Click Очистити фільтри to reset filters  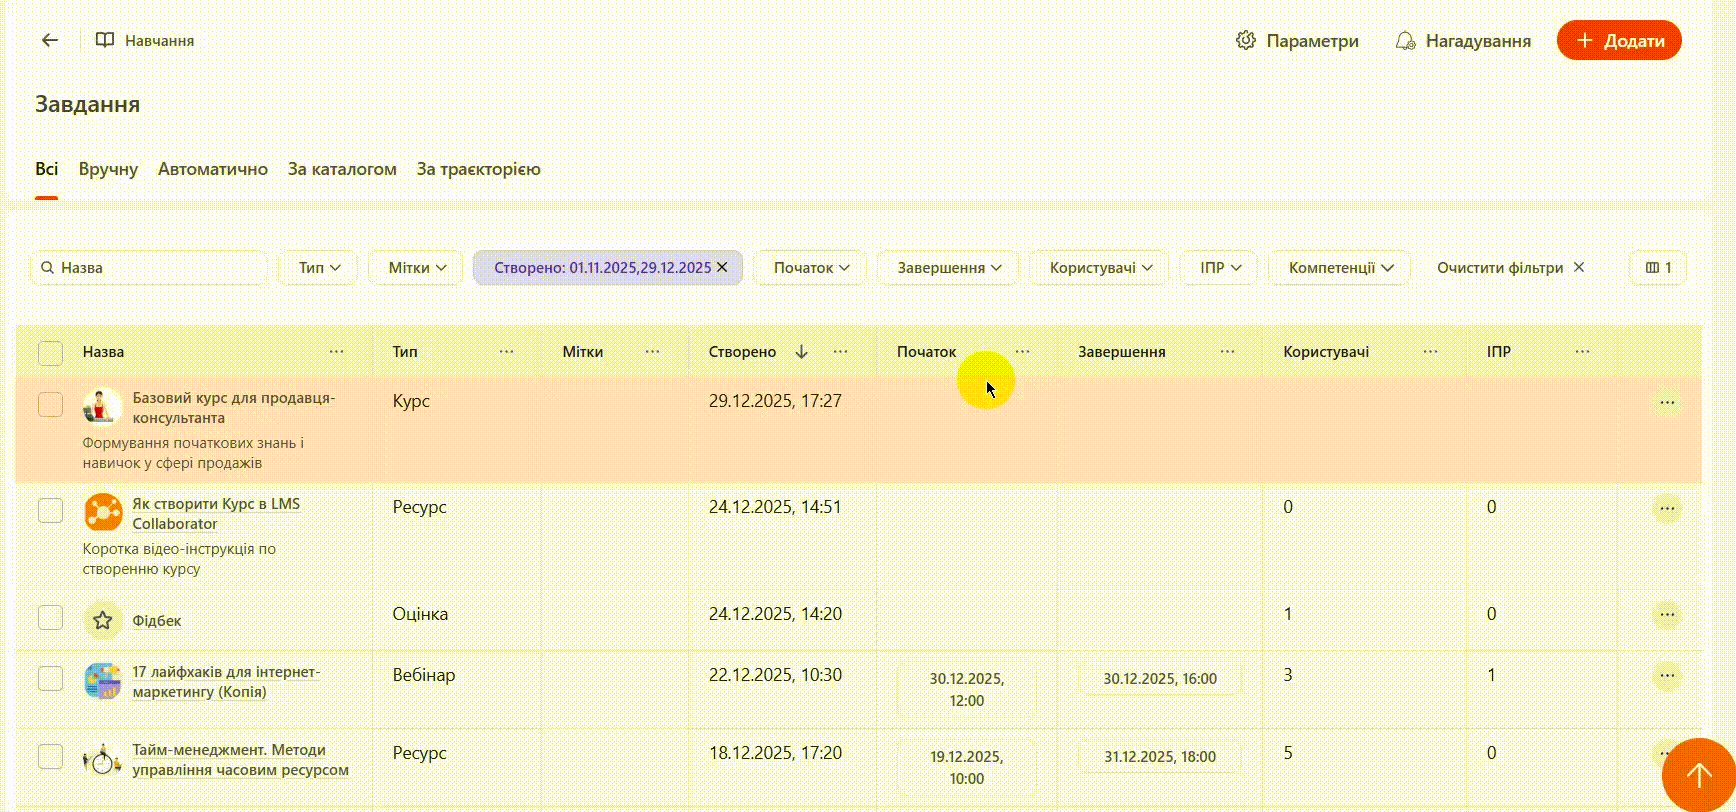(1510, 268)
